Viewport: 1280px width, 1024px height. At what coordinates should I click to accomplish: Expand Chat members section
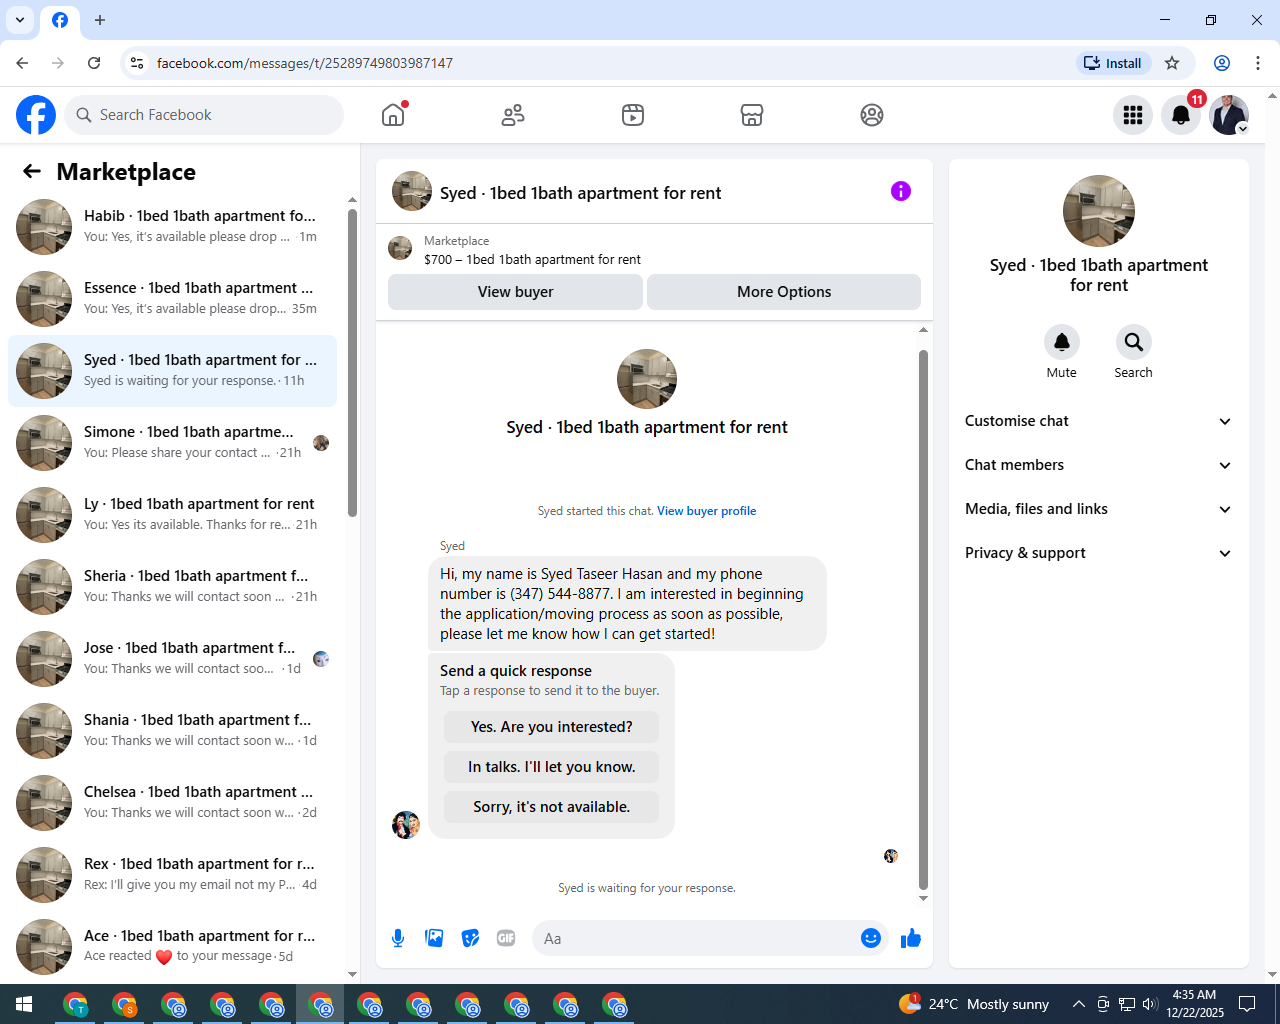point(1099,465)
